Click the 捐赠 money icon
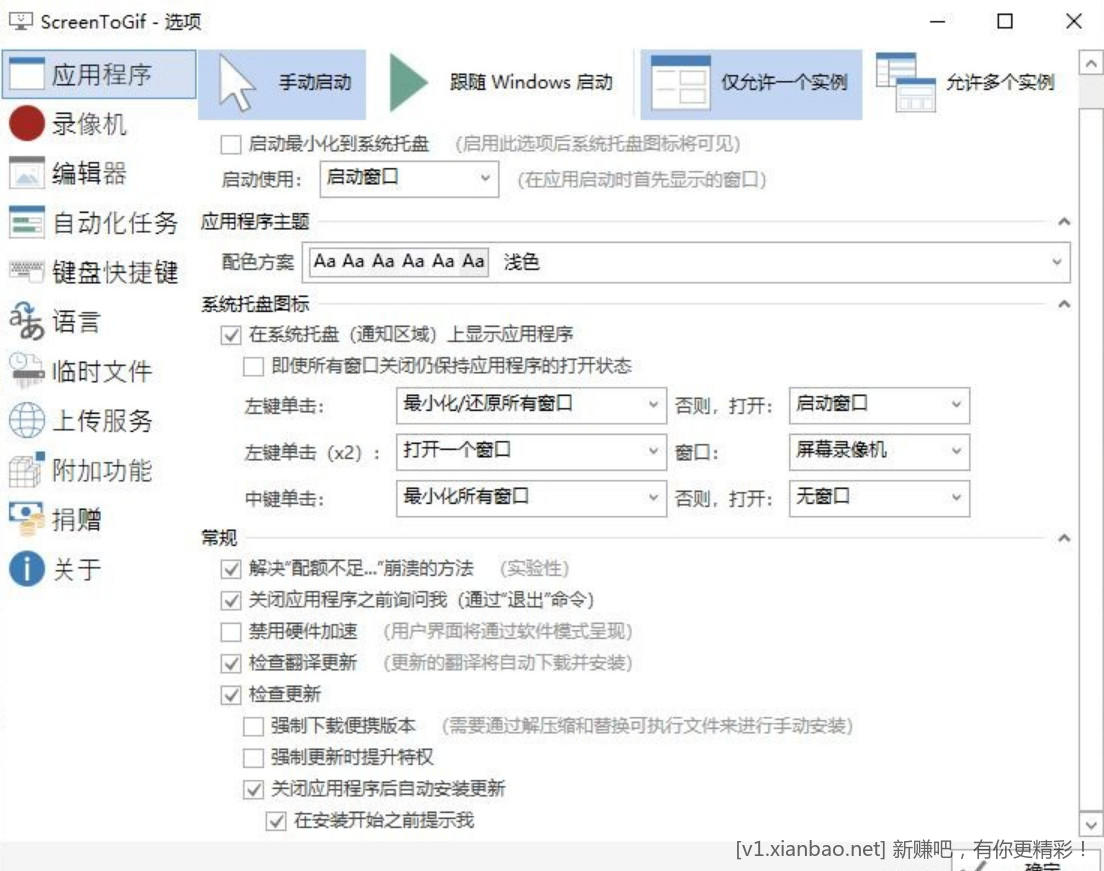Image resolution: width=1104 pixels, height=871 pixels. click(x=27, y=519)
